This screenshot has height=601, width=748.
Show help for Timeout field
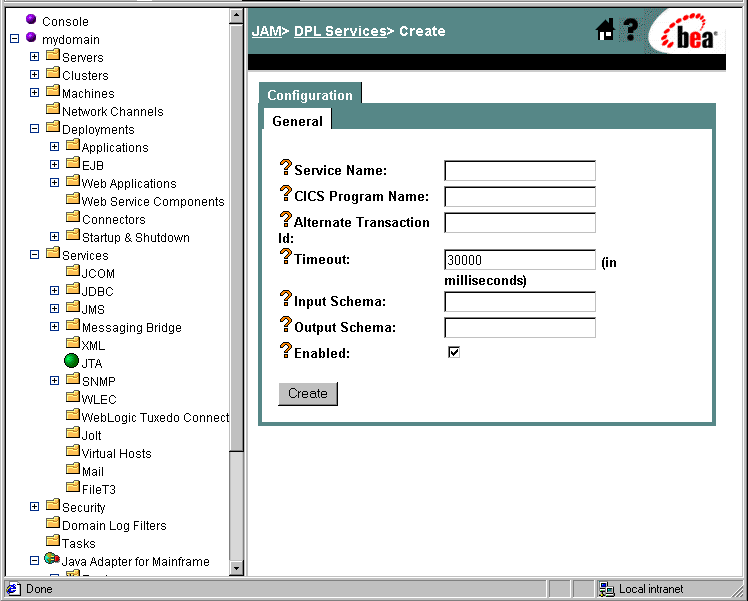pos(285,256)
